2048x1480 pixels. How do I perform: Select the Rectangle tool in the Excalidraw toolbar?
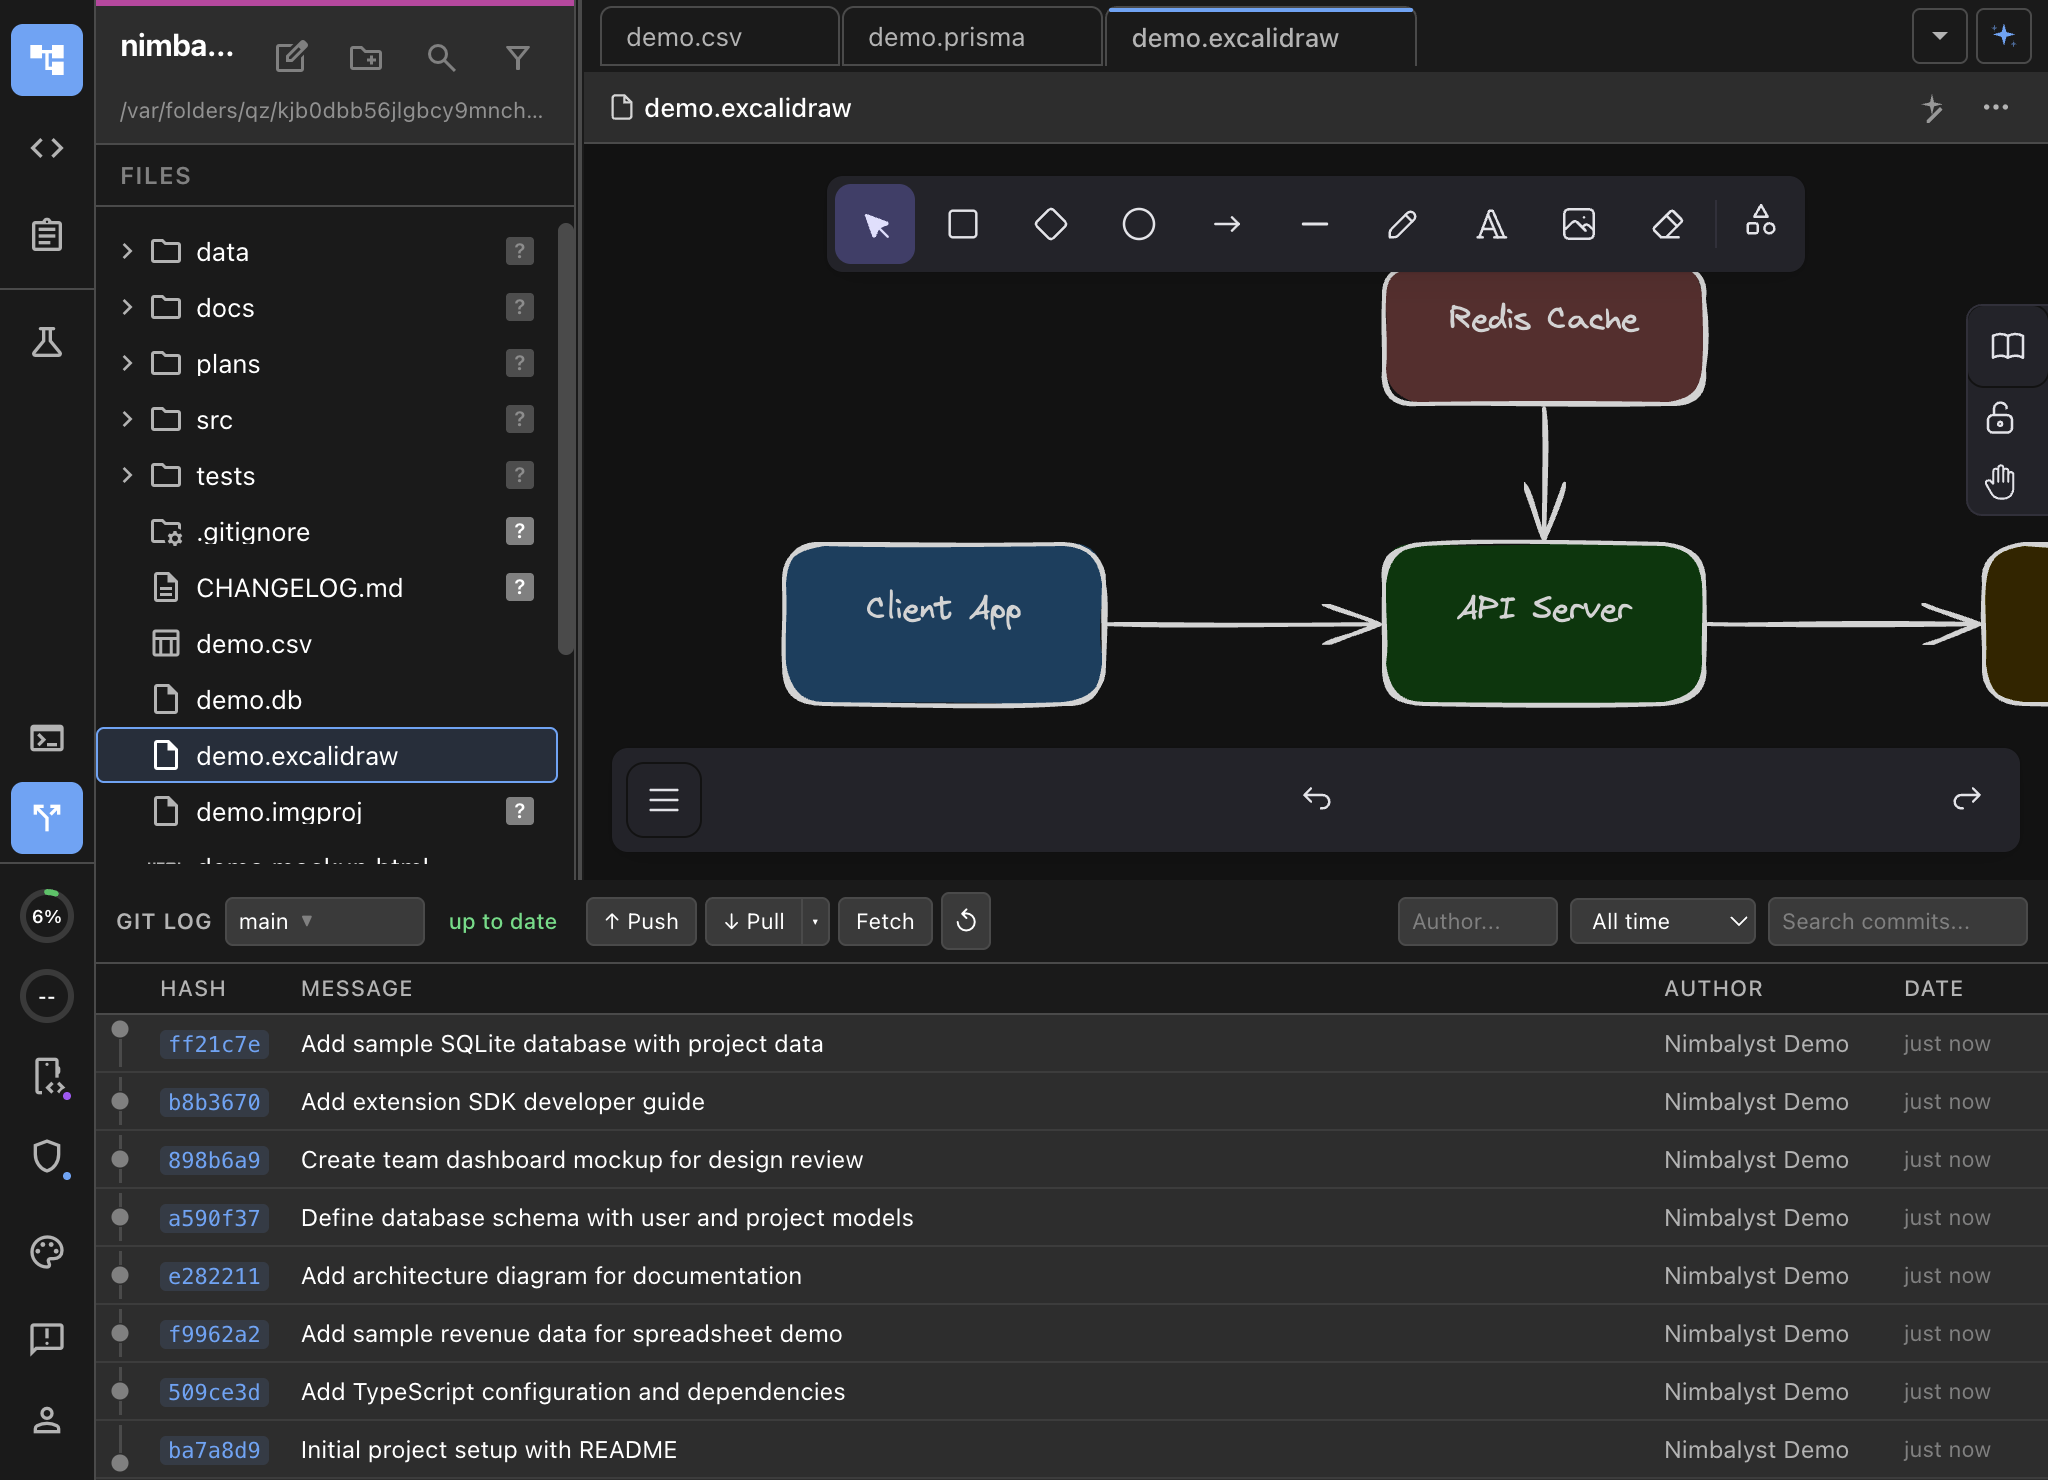pyautogui.click(x=962, y=224)
